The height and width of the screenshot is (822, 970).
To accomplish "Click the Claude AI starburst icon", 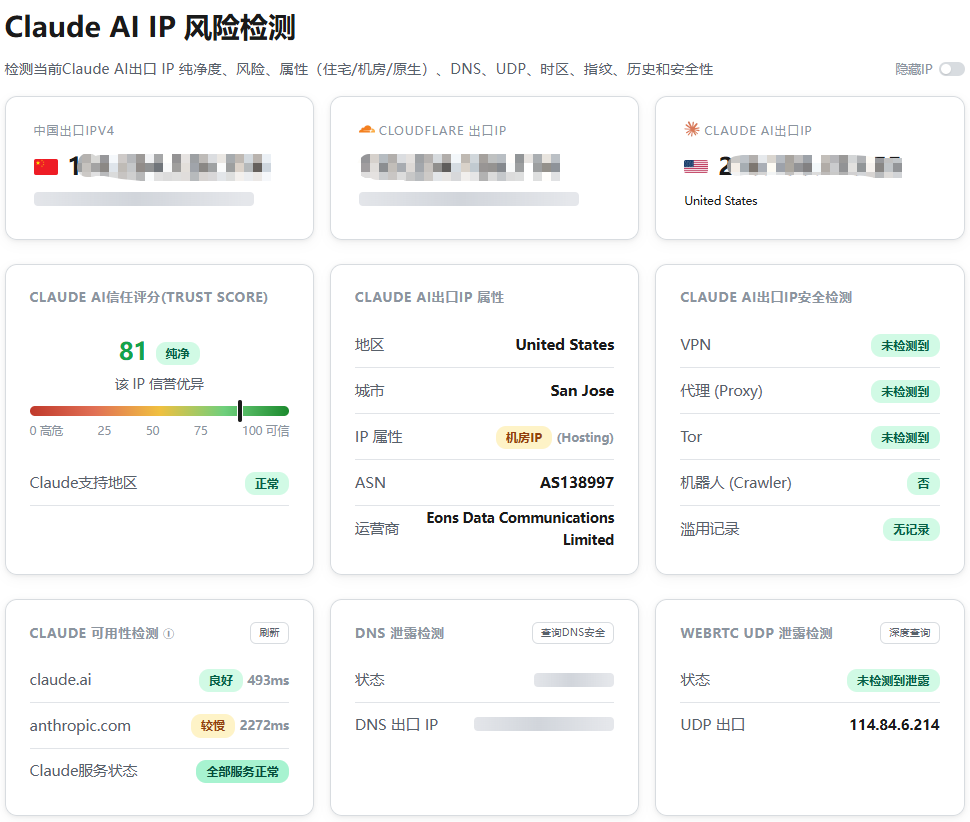I will tap(692, 129).
